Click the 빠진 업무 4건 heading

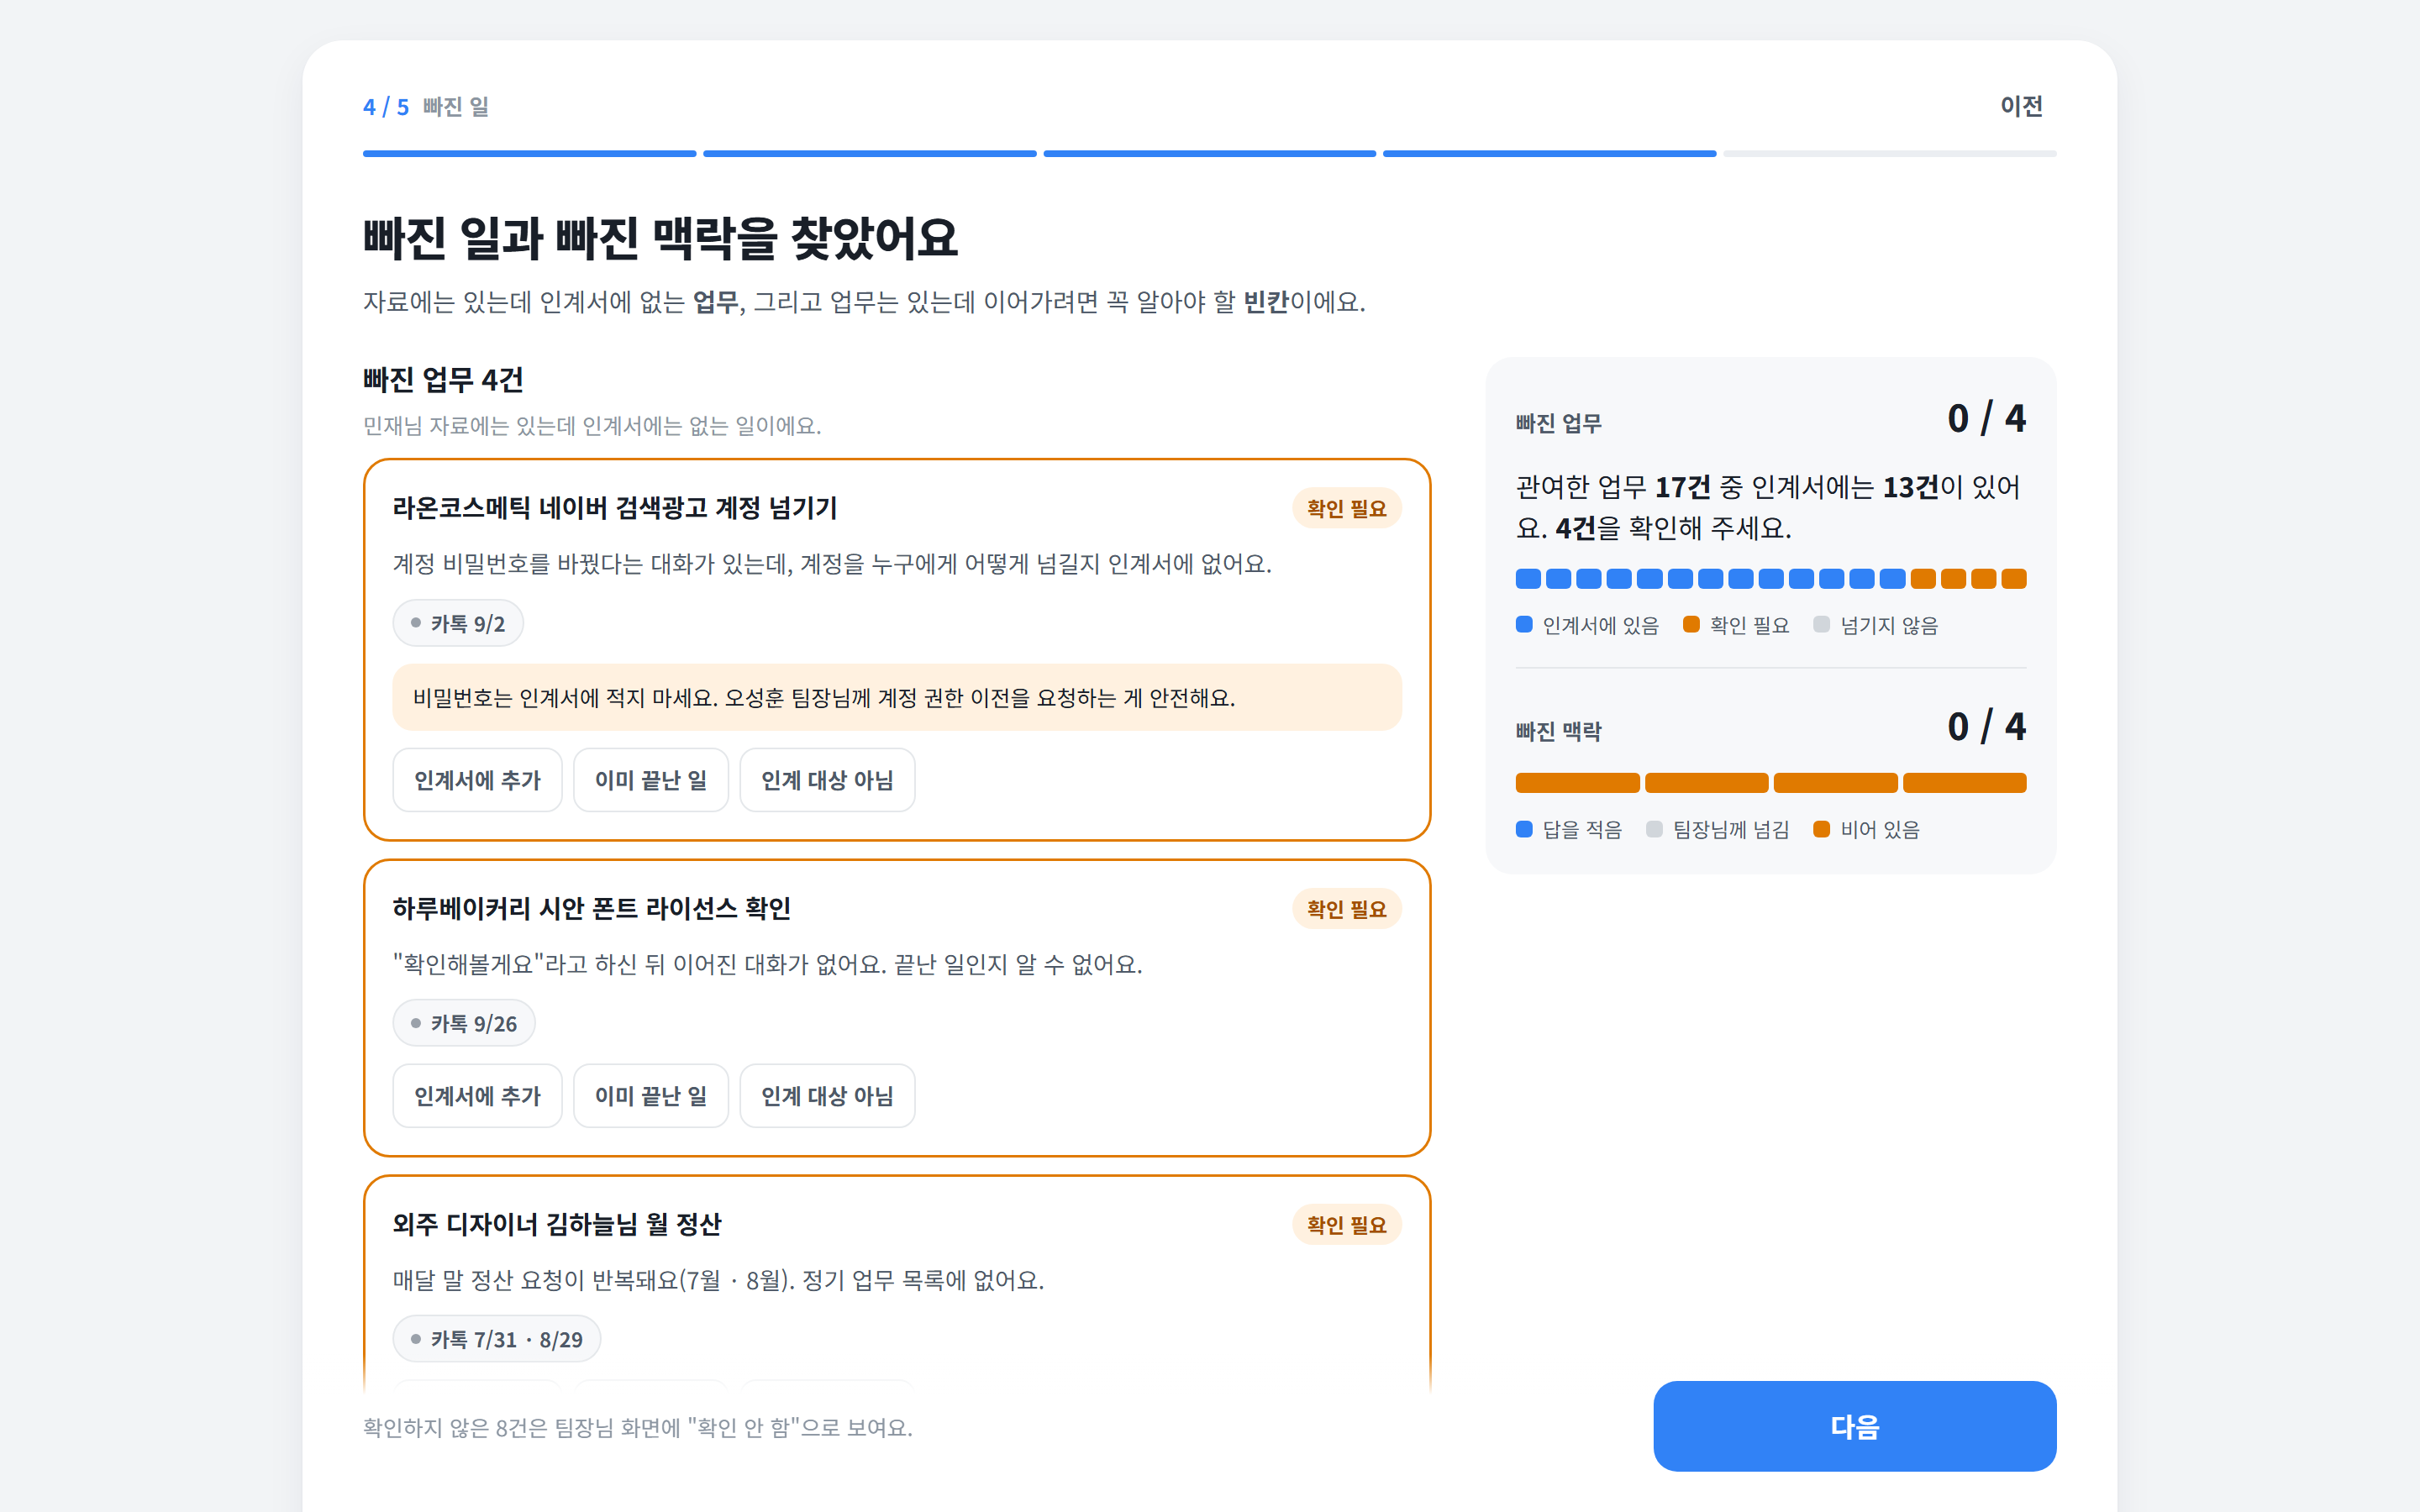coord(443,380)
